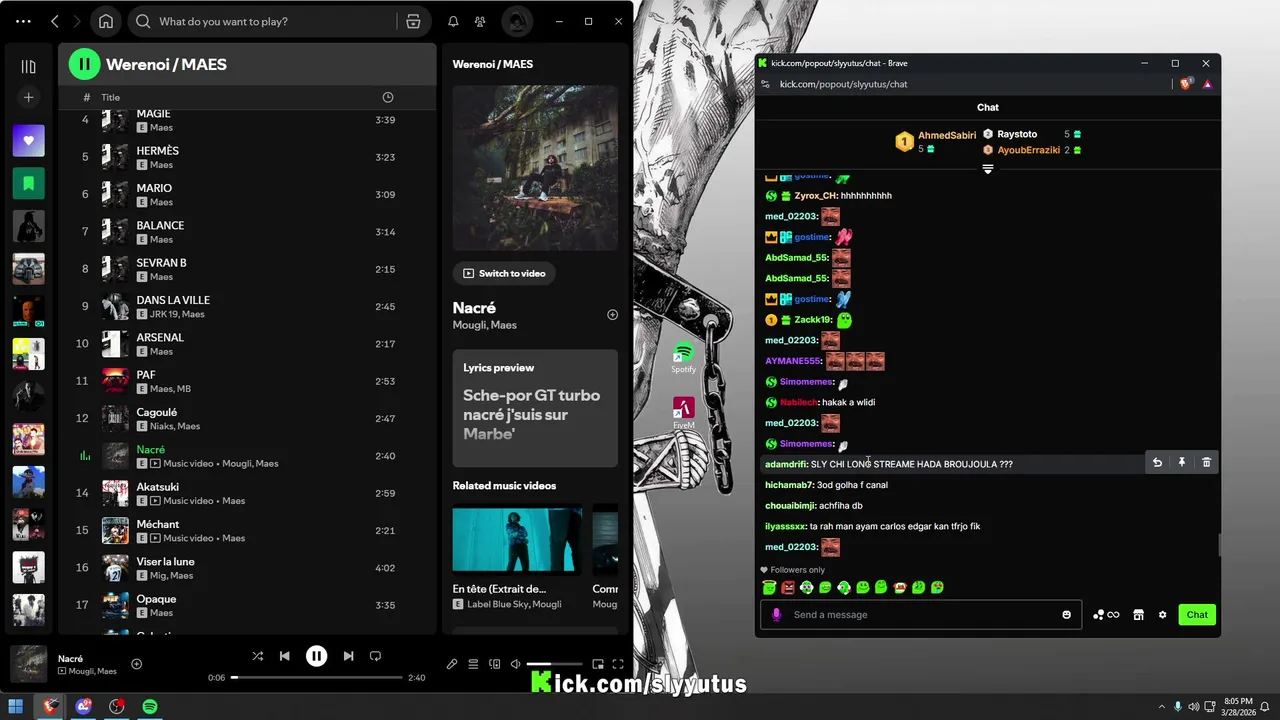
Task: Open Connect to a device icon
Action: 494,664
